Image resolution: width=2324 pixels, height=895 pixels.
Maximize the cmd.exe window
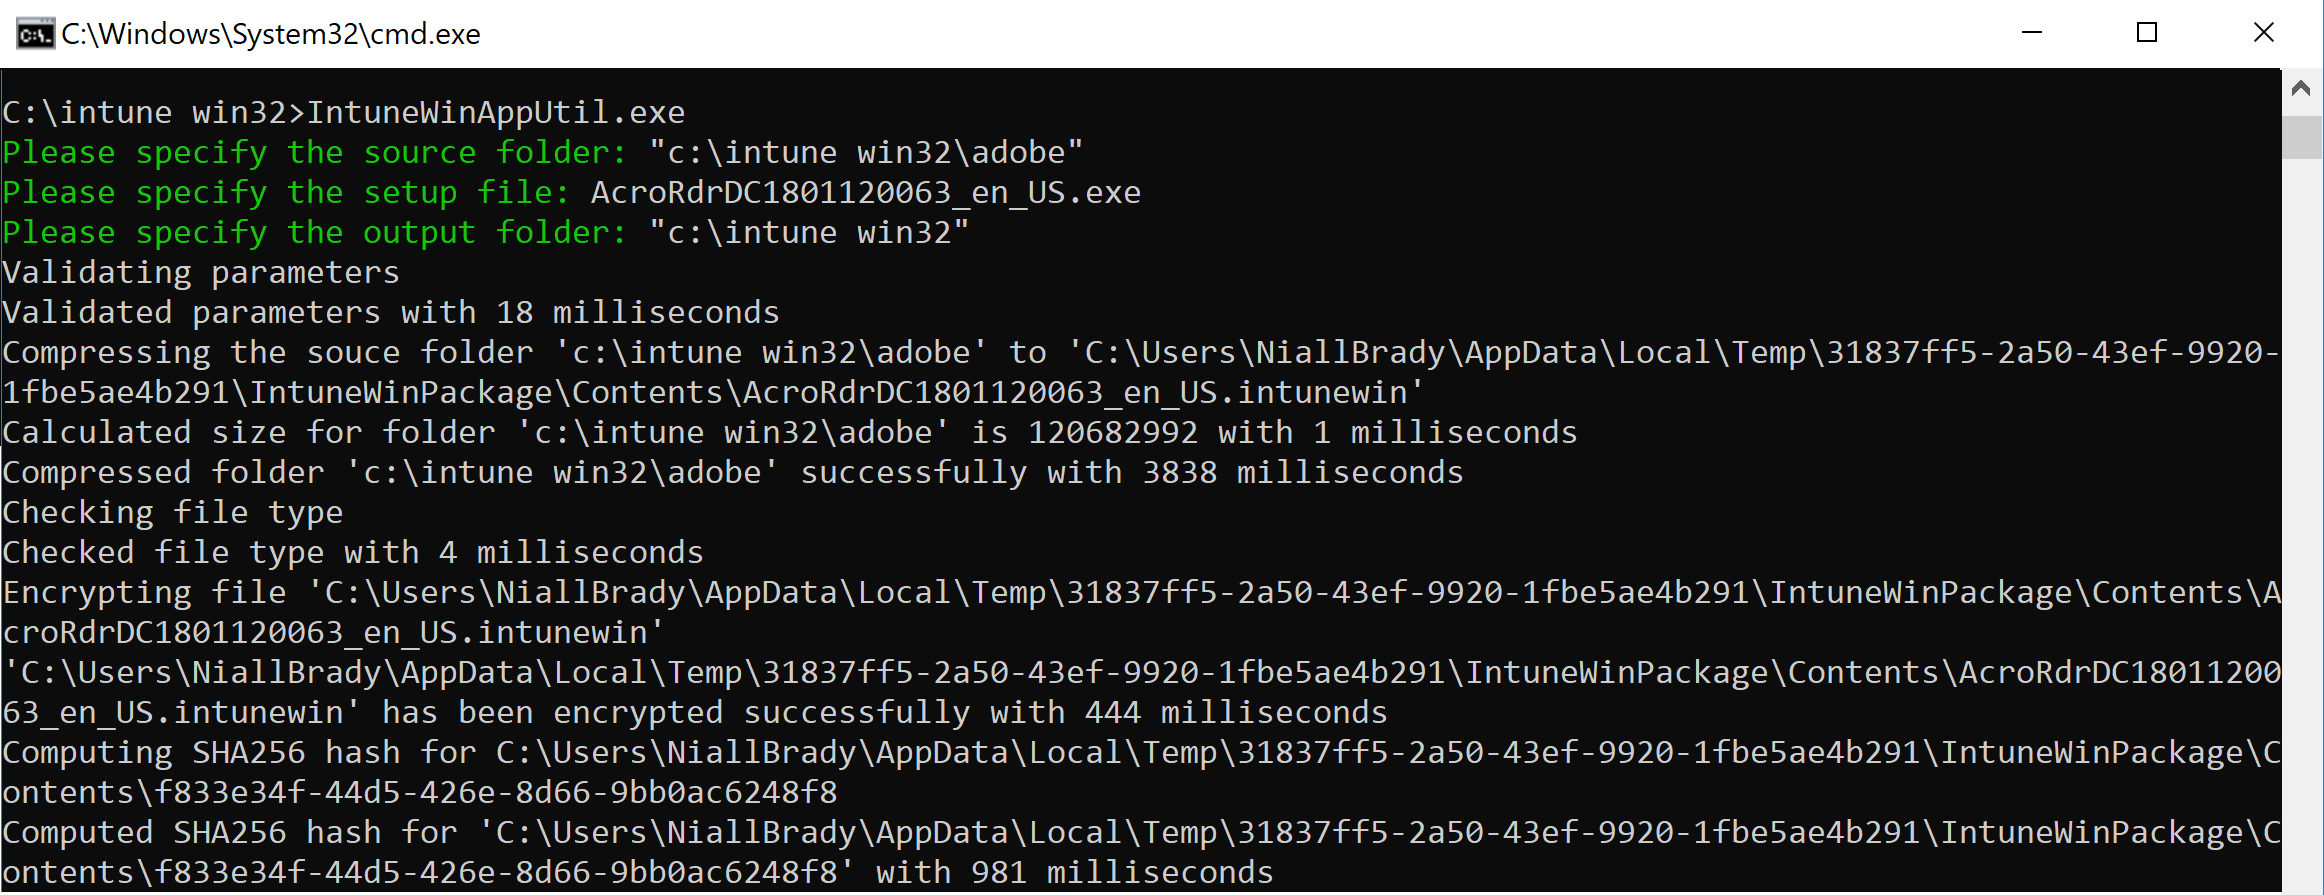coord(2146,33)
